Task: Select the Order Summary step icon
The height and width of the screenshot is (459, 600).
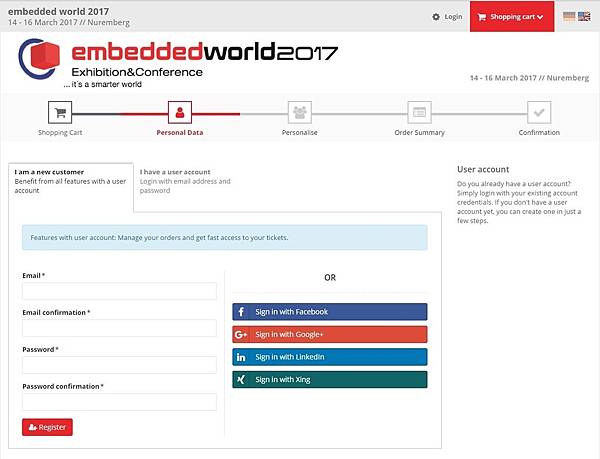Action: click(419, 112)
